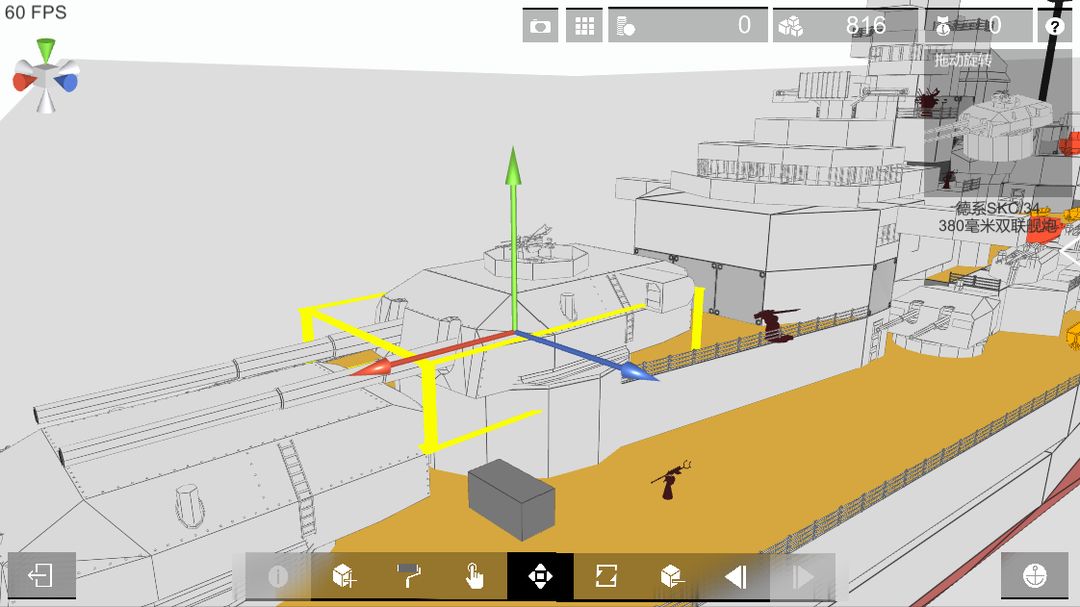This screenshot has height=607, width=1080.
Task: Click the green cone on orientation gizmo
Action: click(46, 50)
